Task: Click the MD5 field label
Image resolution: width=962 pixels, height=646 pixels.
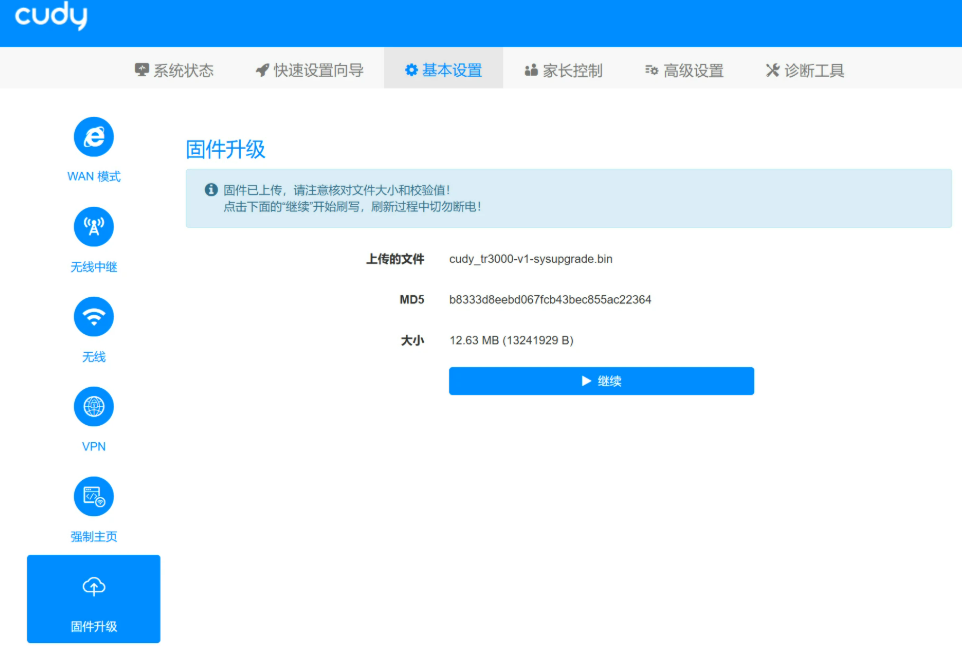Action: 412,299
